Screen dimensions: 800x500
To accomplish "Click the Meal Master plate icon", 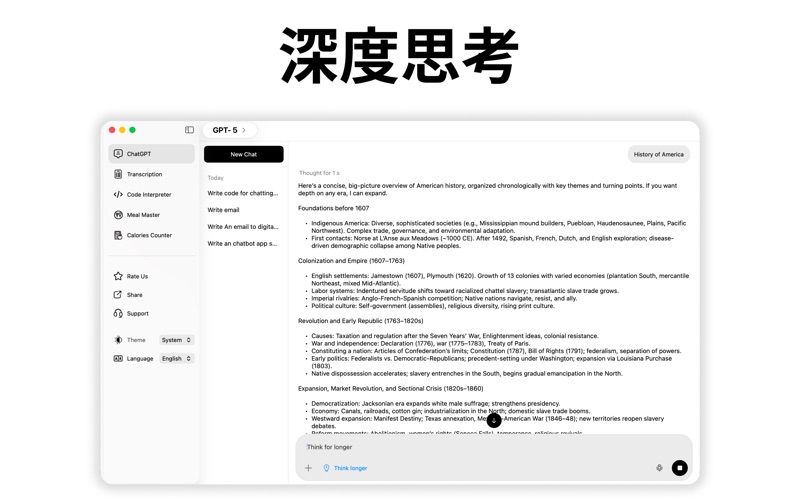I will (x=118, y=215).
